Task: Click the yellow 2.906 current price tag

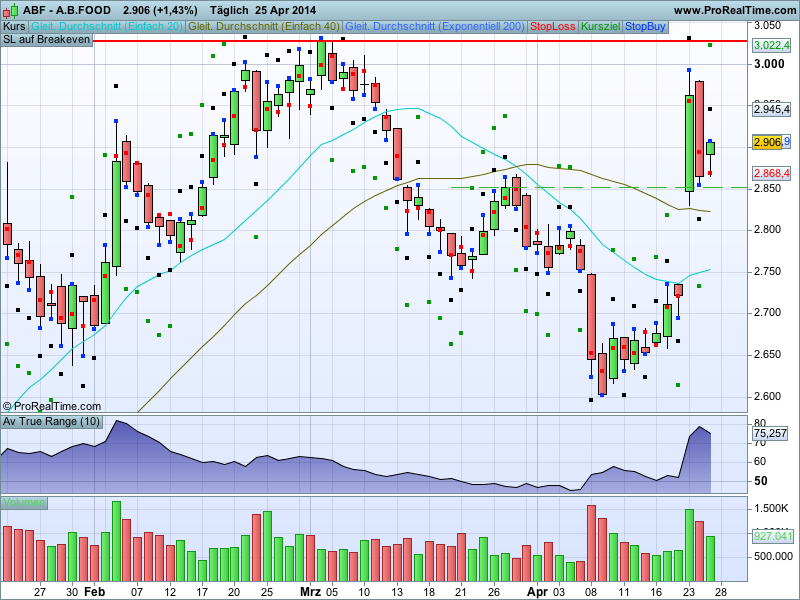Action: tap(767, 142)
